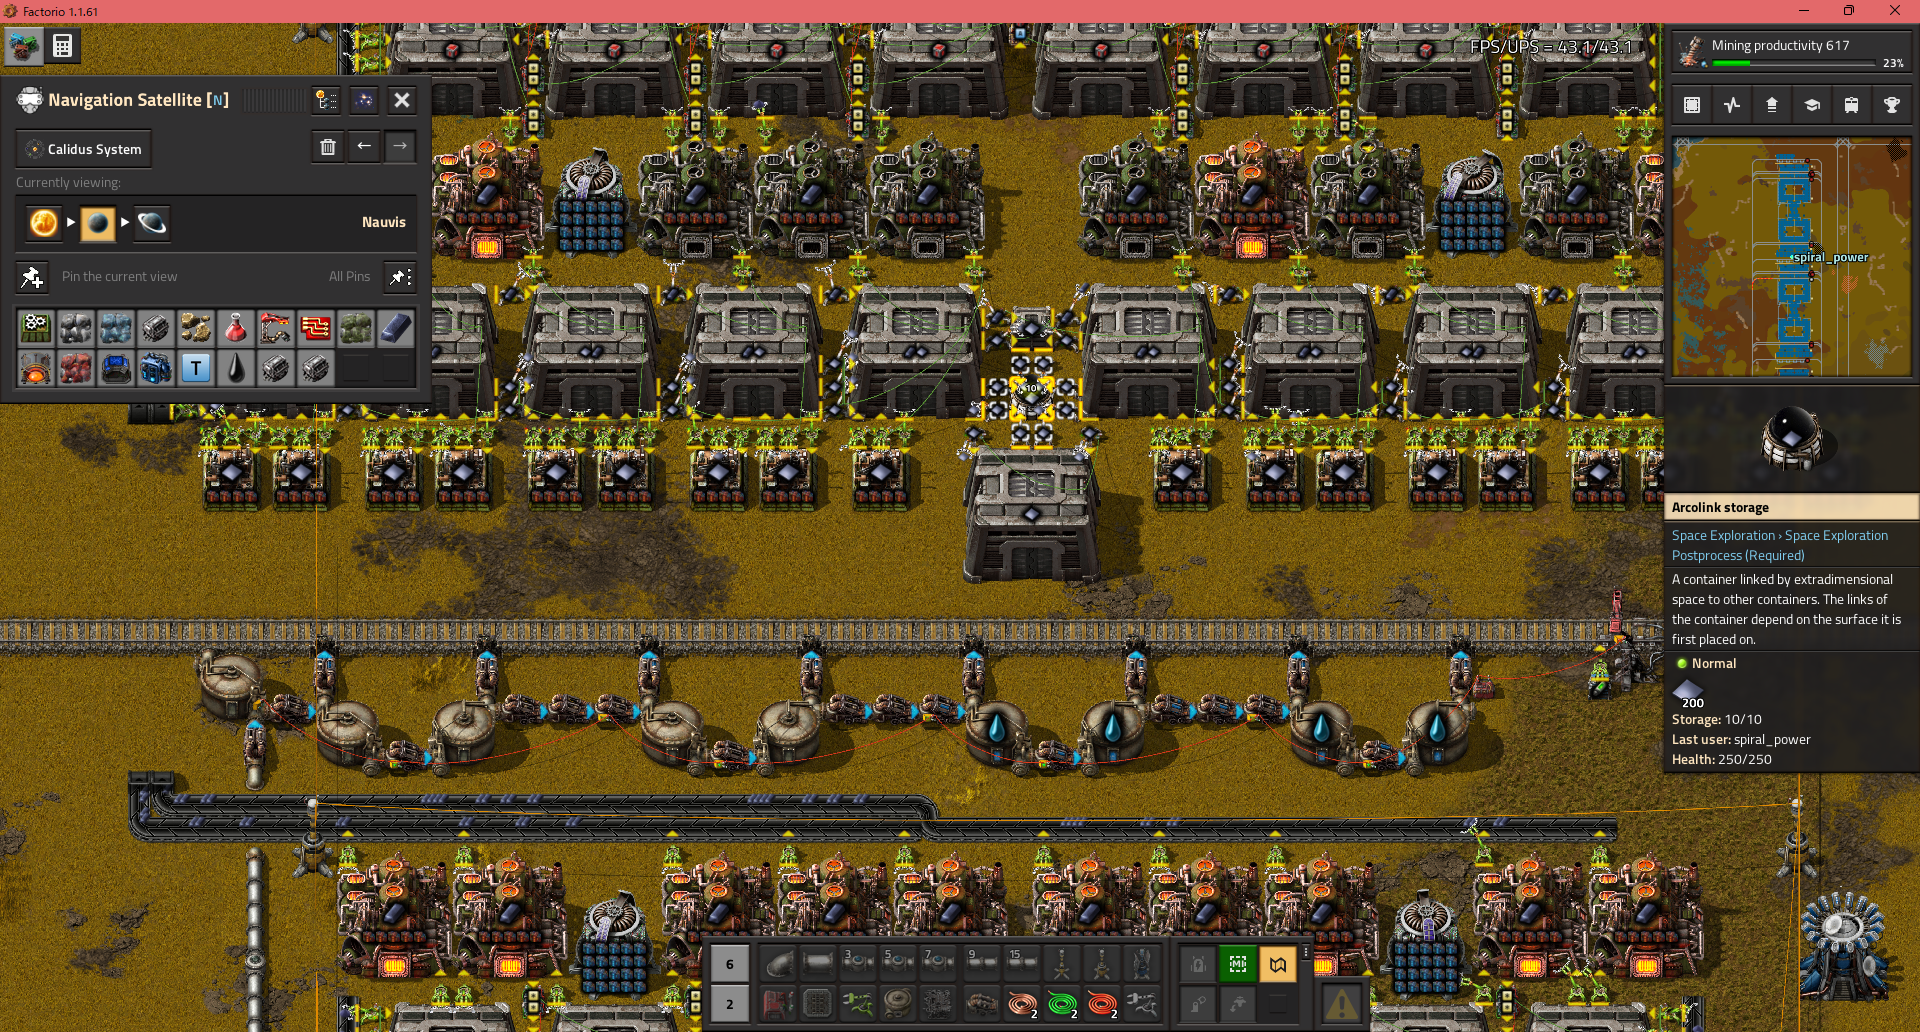Select the gray ore pin

(x=76, y=328)
